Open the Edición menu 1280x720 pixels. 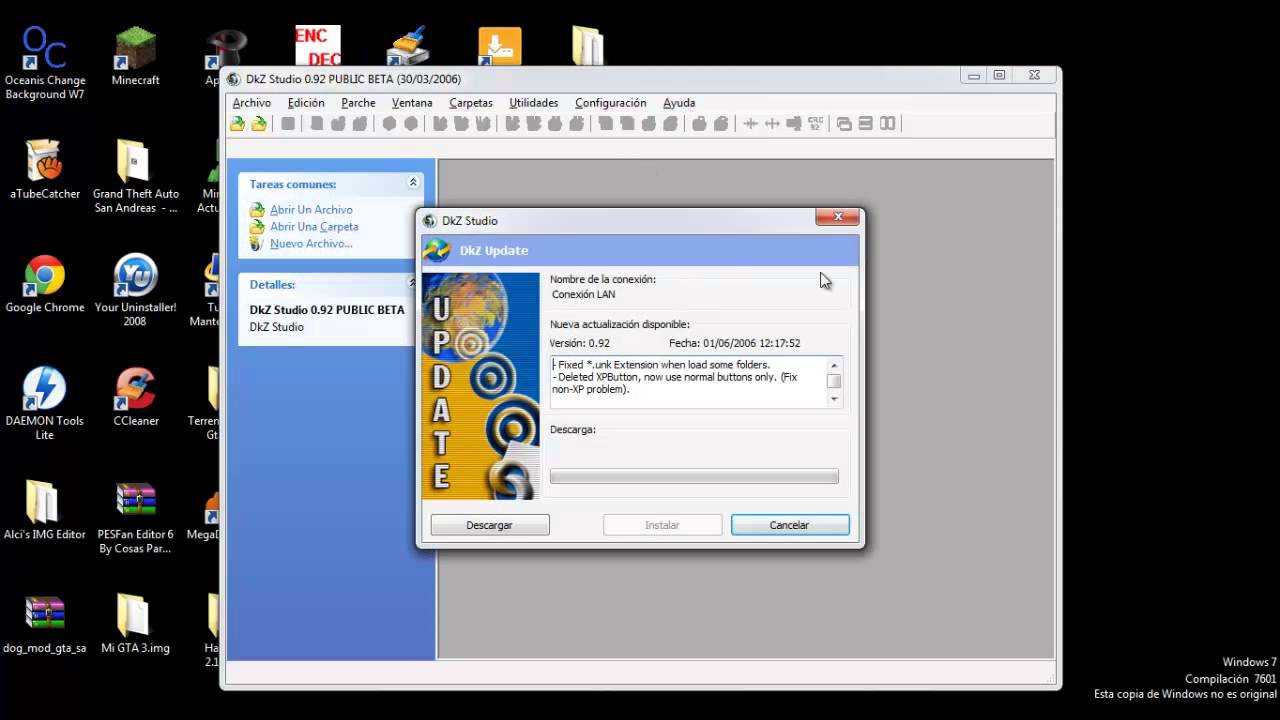[x=306, y=103]
